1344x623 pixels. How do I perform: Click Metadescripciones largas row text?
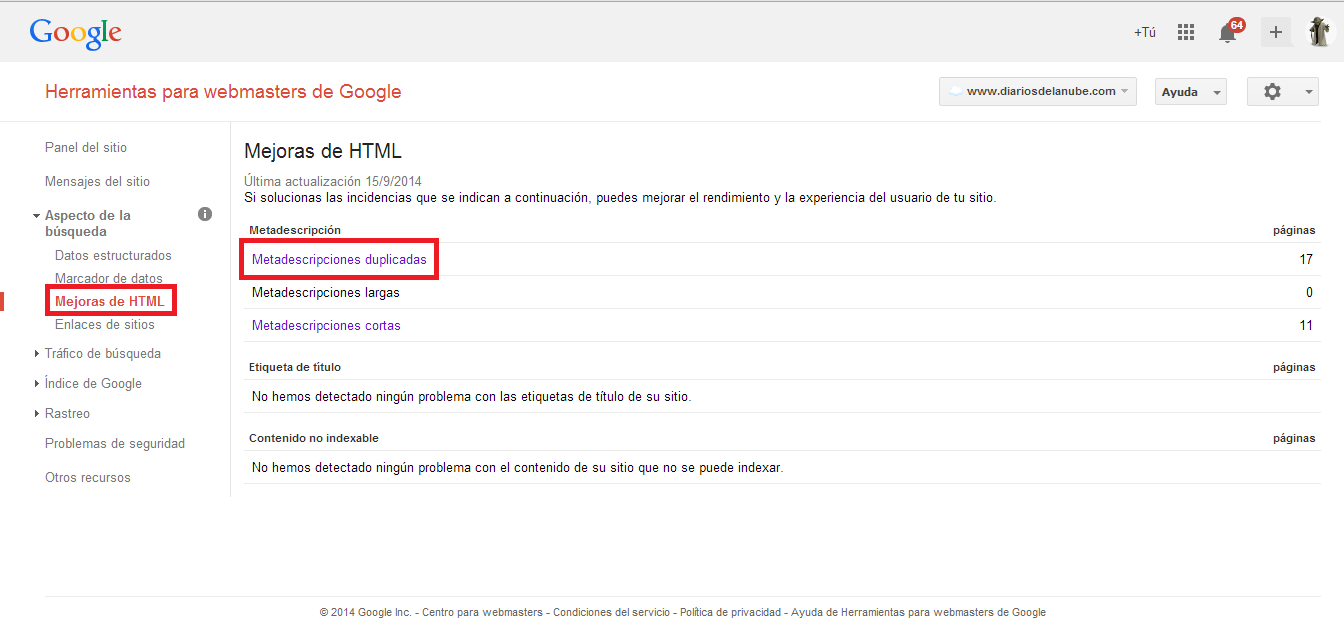[326, 292]
